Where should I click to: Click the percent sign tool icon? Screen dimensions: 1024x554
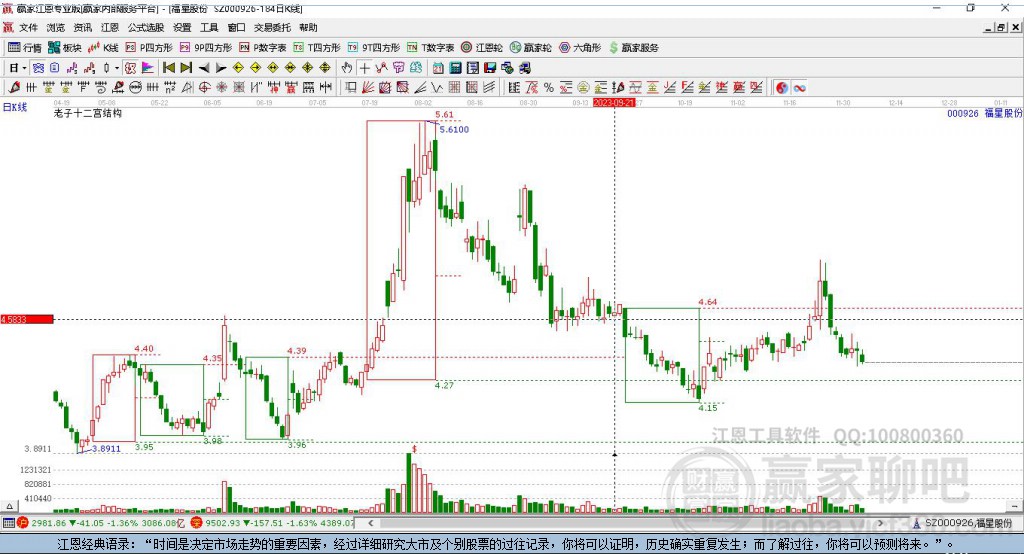(x=549, y=88)
